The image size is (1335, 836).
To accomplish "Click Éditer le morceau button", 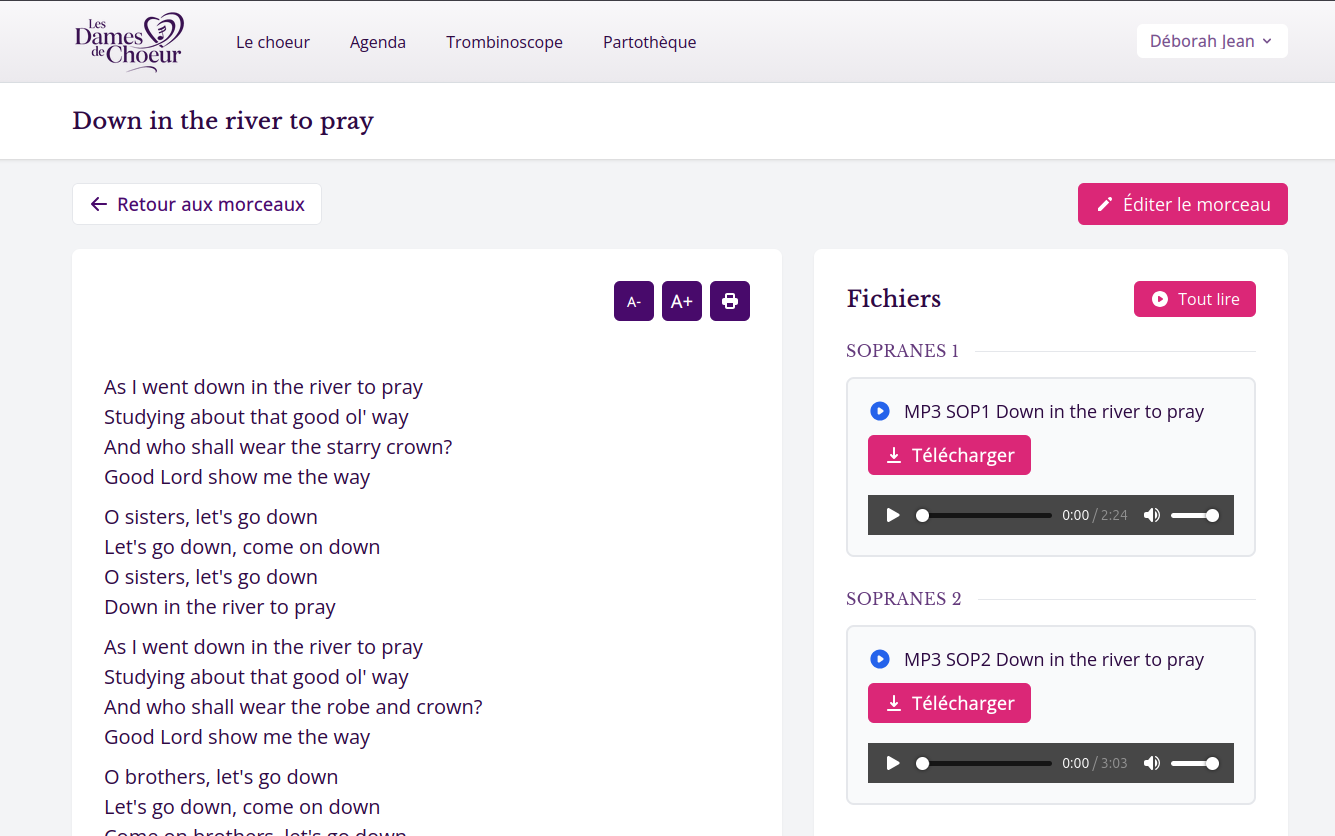I will [x=1182, y=204].
